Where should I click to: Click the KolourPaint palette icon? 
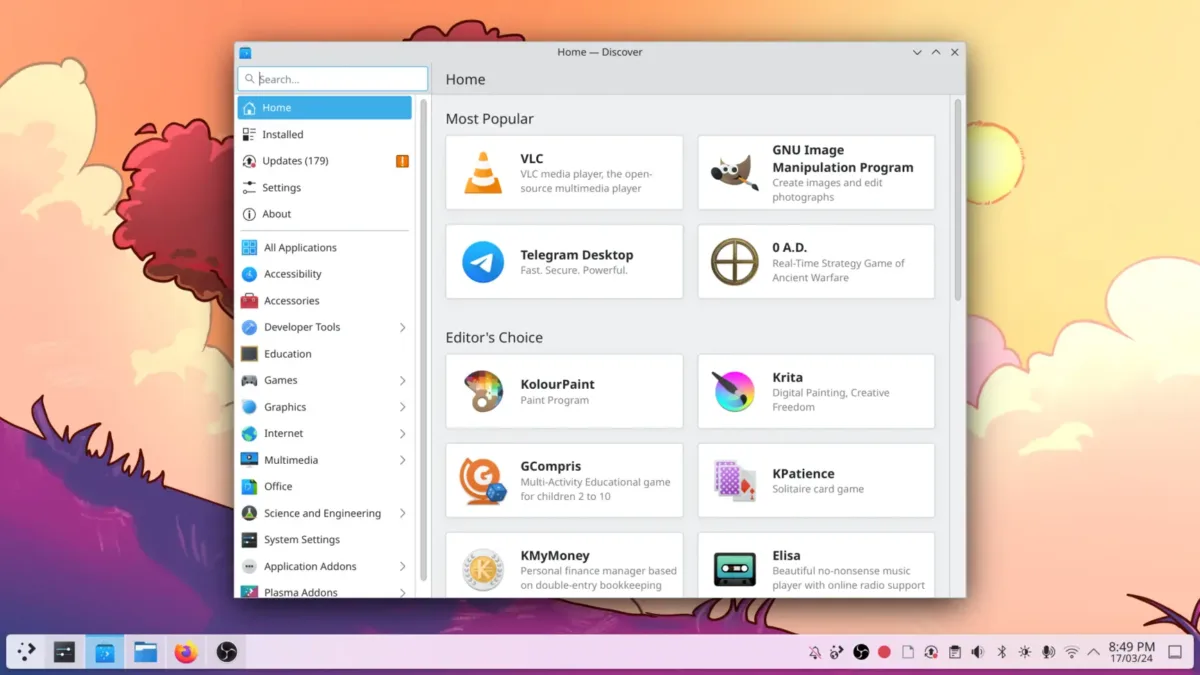point(483,391)
